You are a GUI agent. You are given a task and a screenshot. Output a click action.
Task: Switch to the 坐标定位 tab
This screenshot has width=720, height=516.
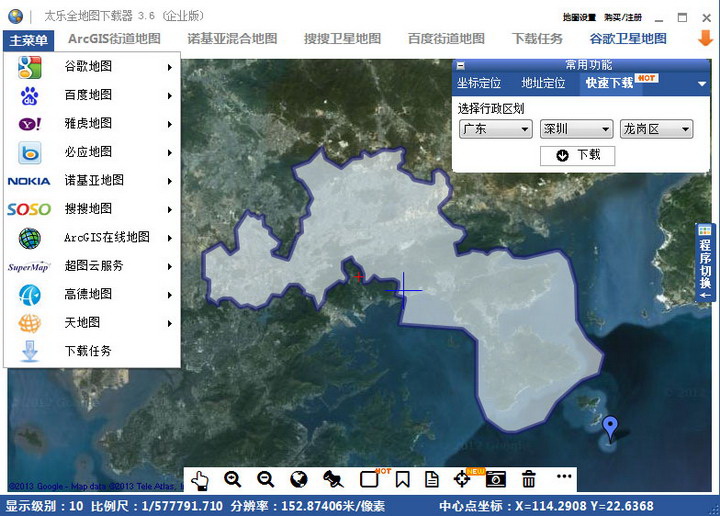[479, 83]
